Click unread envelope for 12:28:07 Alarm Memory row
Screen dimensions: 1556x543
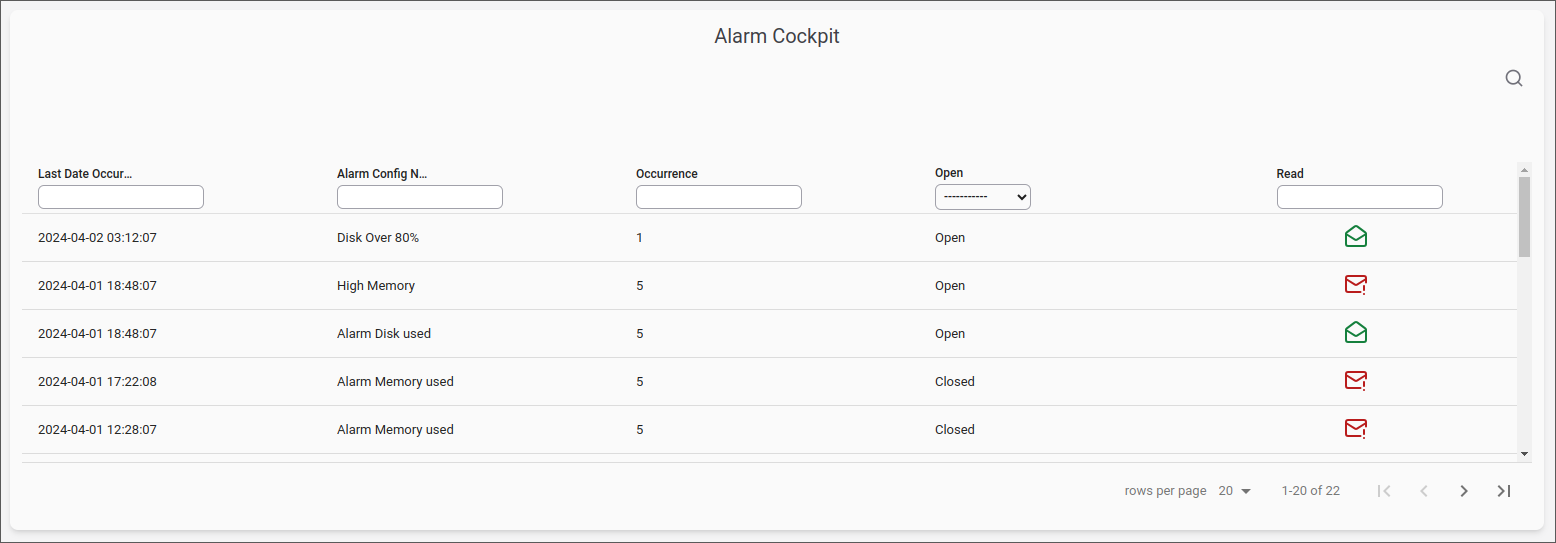click(1356, 429)
